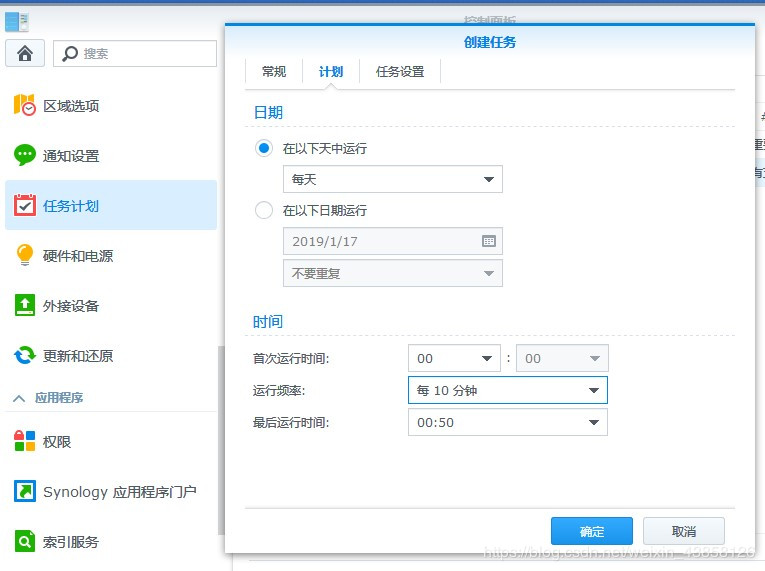Open 运行频率 每 10 分钟 dropdown

coord(508,390)
